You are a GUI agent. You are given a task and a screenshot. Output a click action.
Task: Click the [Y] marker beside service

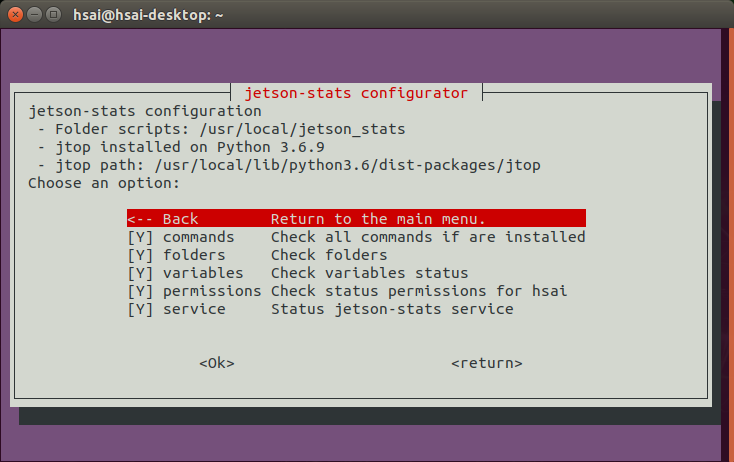pos(140,309)
